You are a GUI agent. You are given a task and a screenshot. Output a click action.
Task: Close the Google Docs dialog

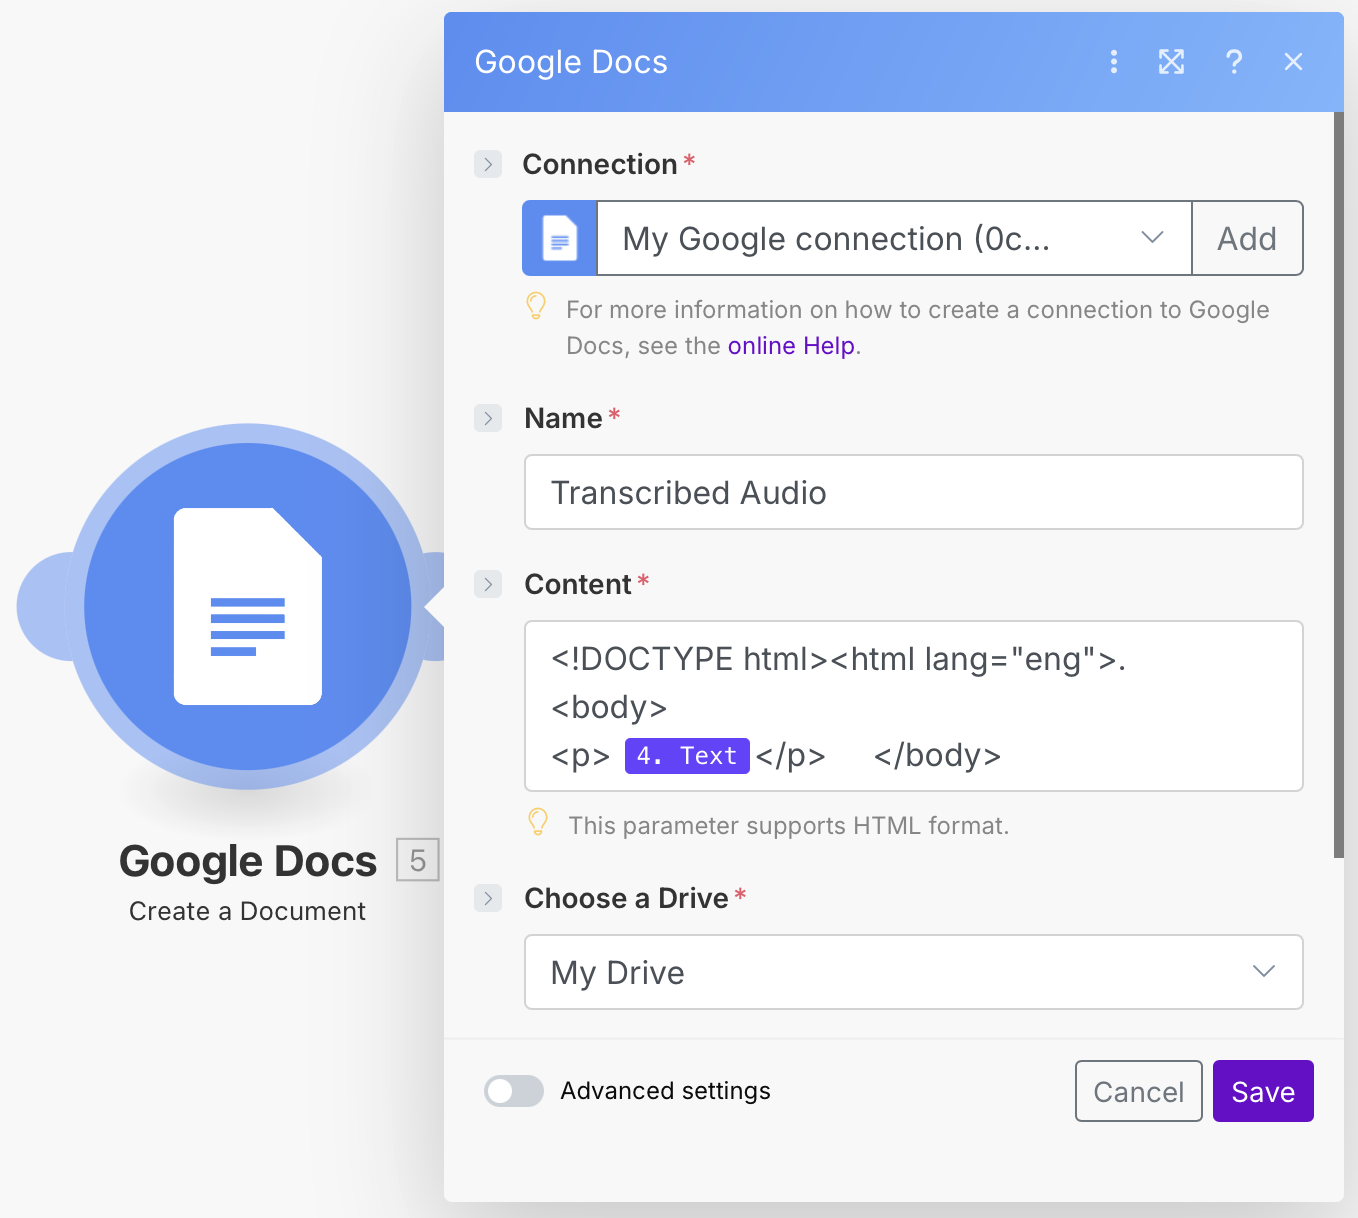coord(1293,62)
